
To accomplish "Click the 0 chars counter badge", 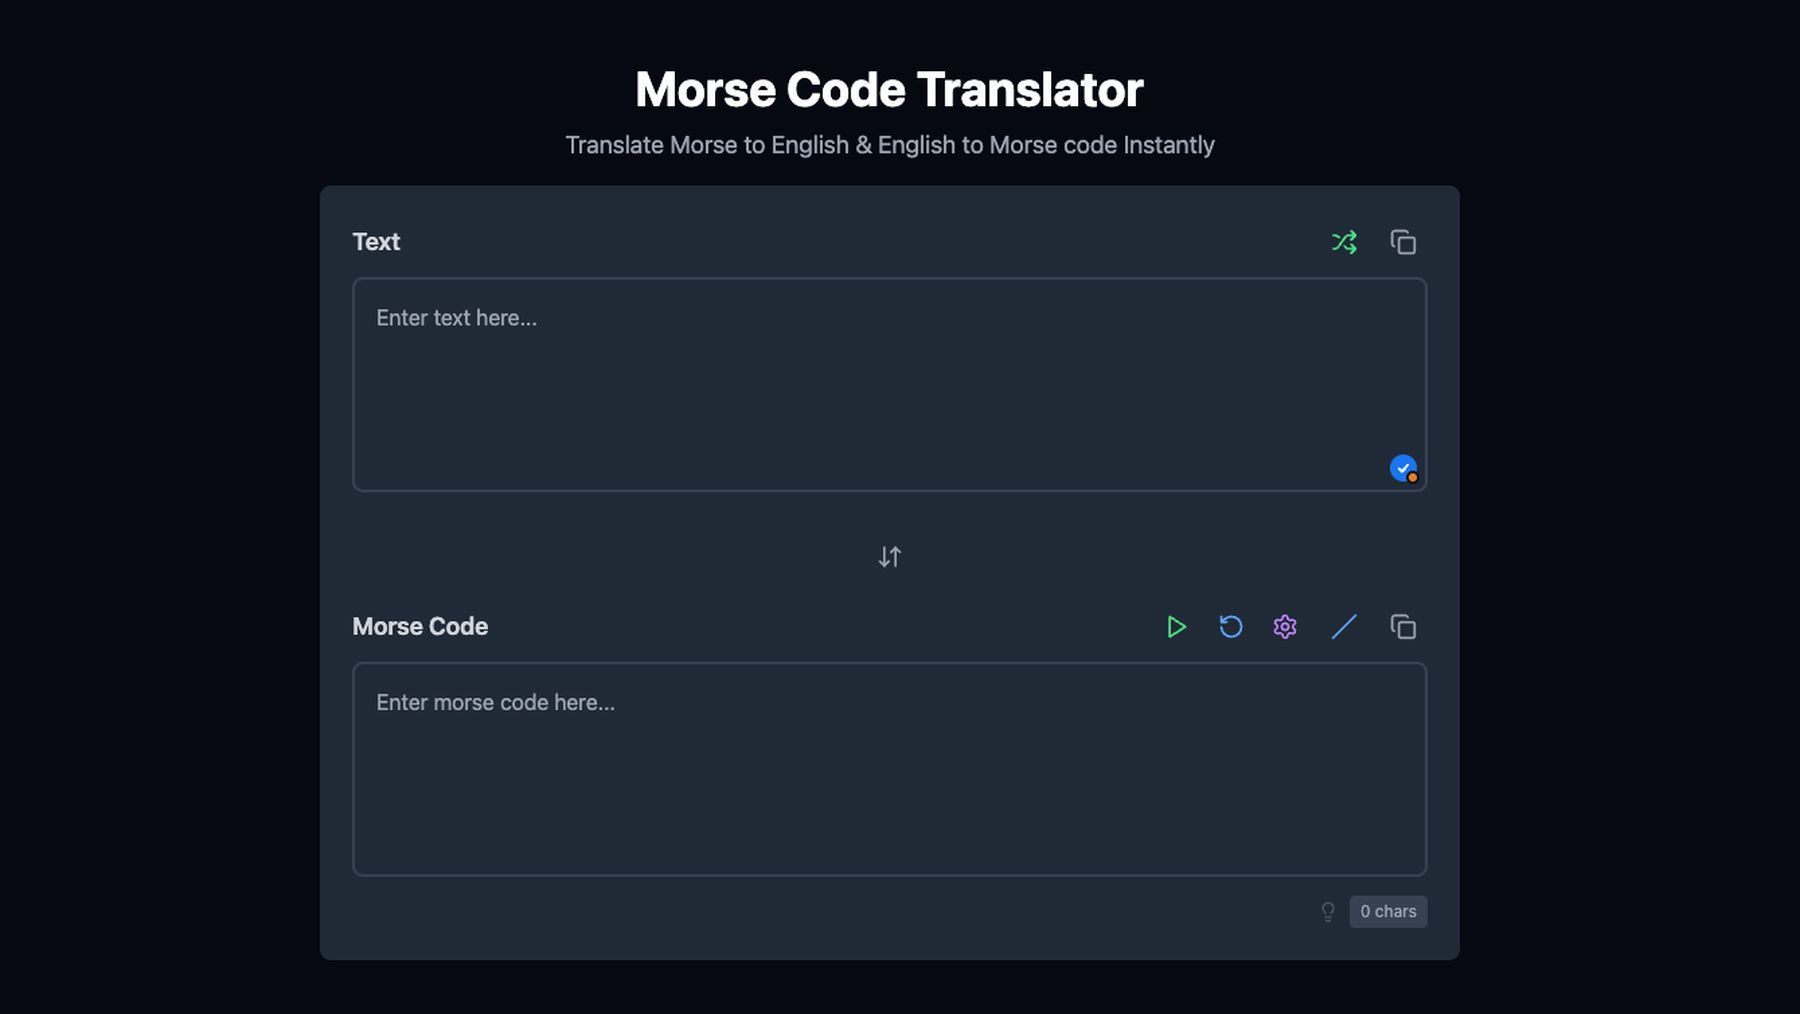I will [x=1388, y=912].
